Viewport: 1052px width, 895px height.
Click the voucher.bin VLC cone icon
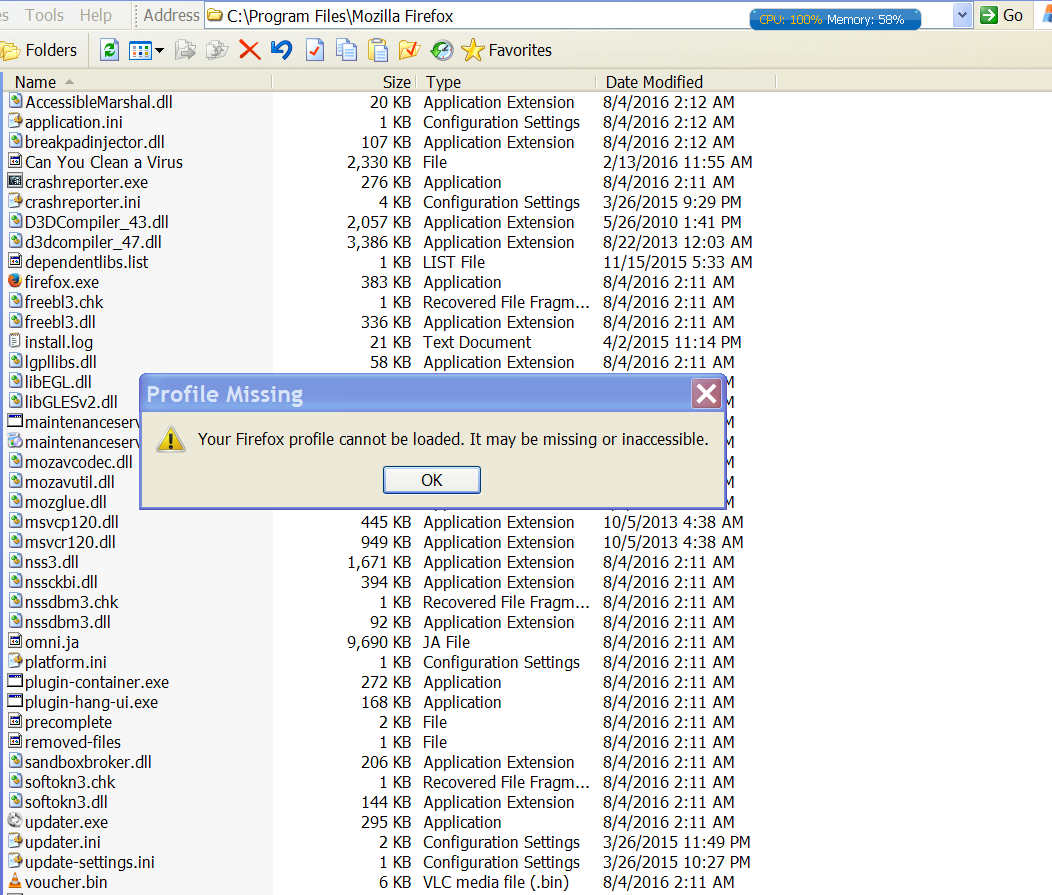pos(15,881)
